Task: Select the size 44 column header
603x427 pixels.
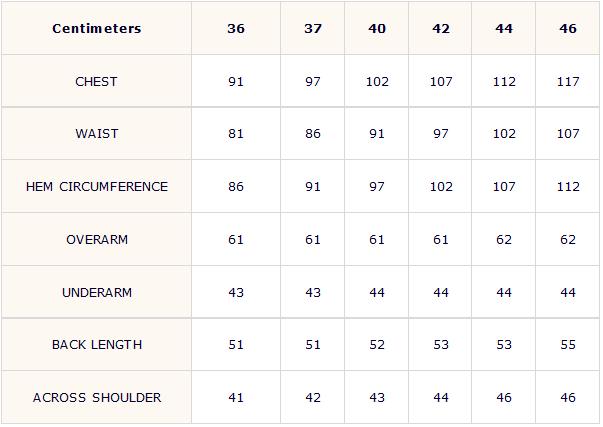Action: (x=504, y=28)
